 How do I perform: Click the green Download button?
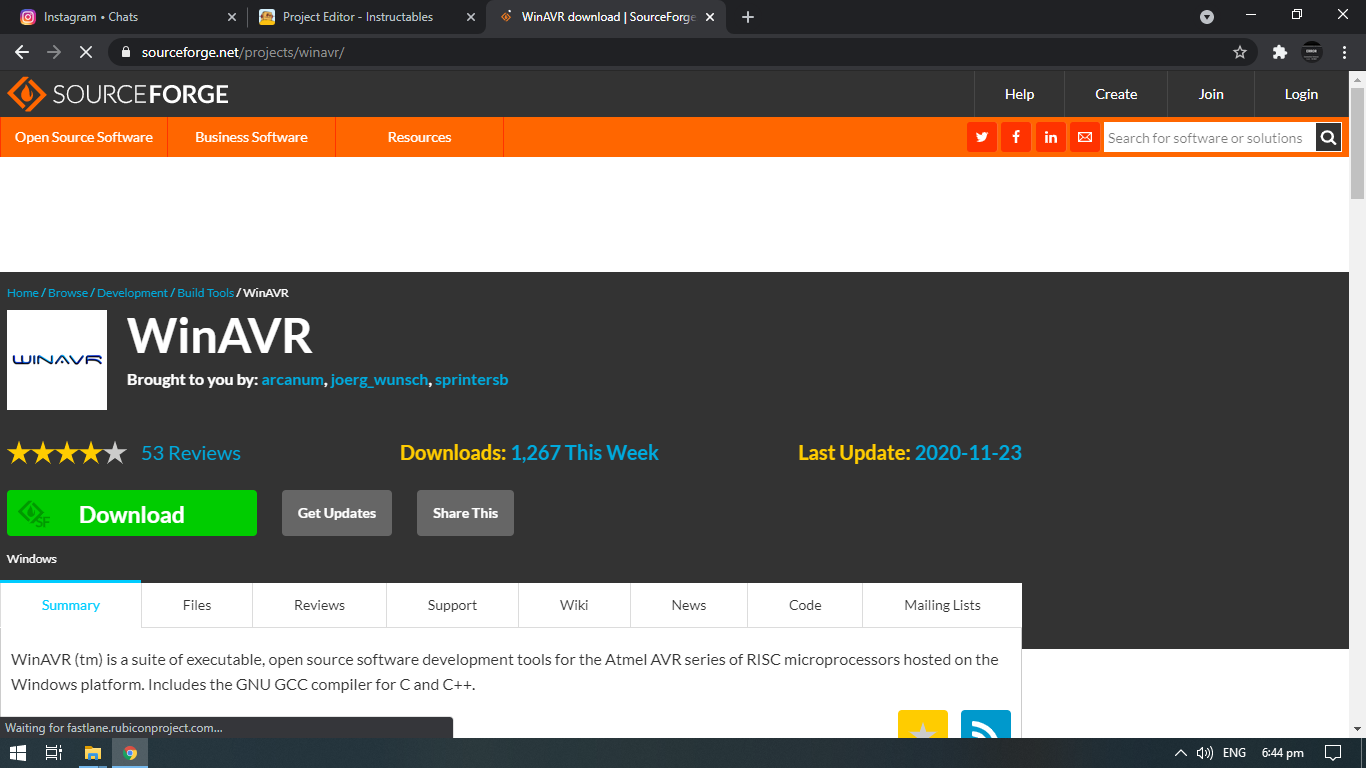click(132, 513)
